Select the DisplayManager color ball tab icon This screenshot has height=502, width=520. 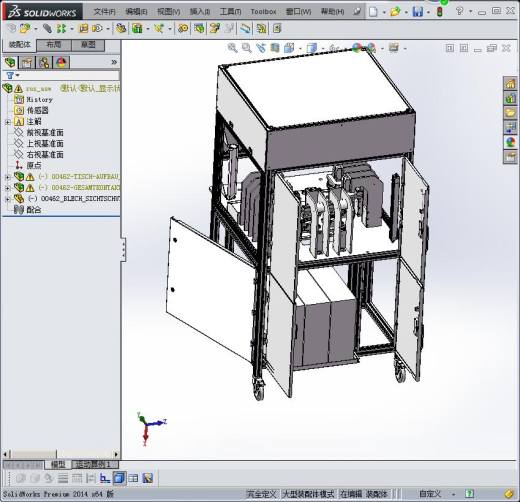click(61, 62)
